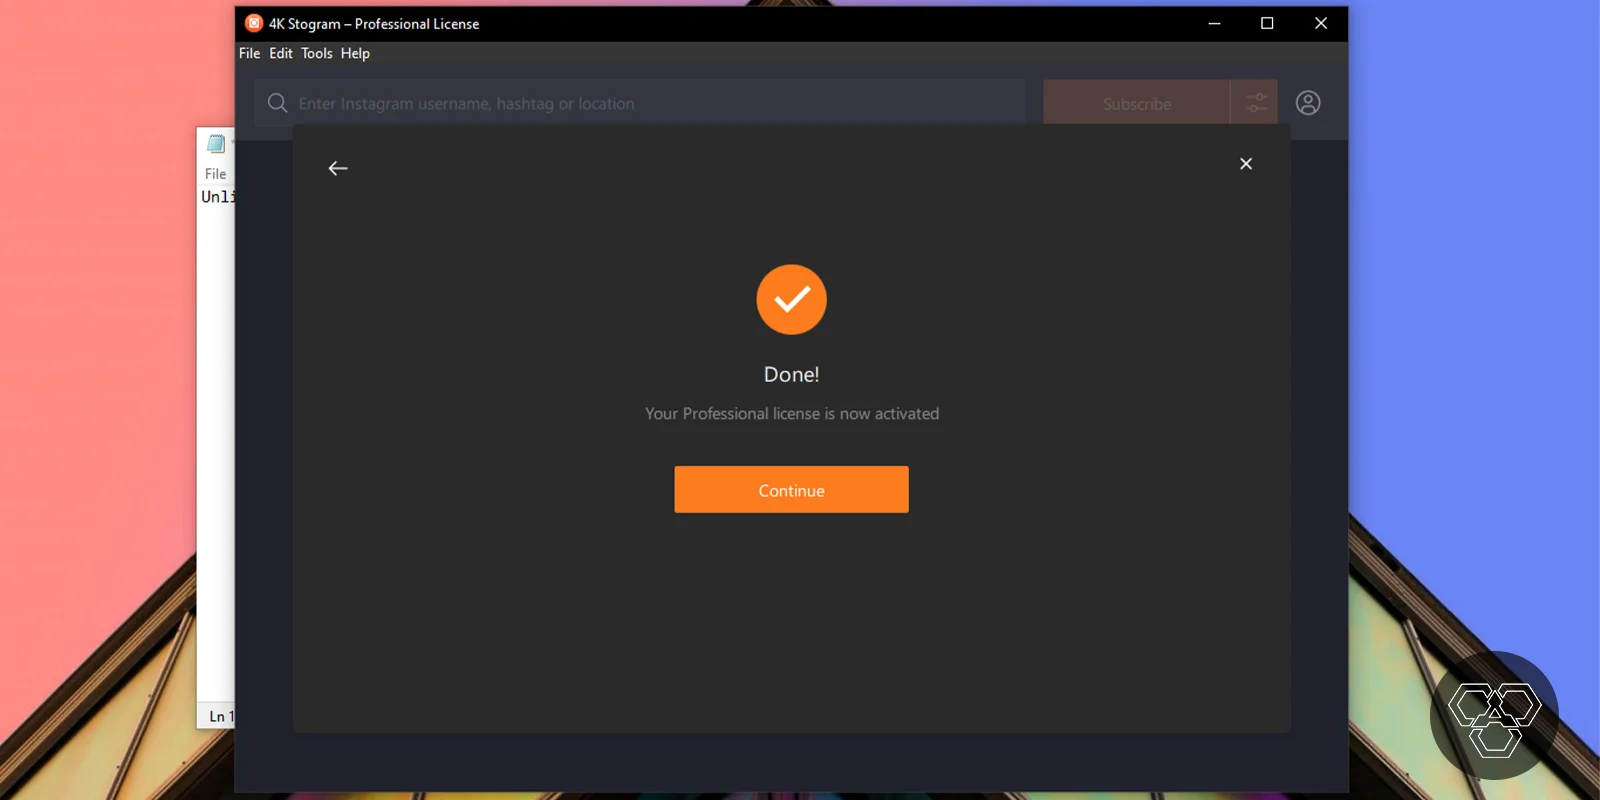
Task: Maximize the 4K Stogram window
Action: click(1267, 23)
